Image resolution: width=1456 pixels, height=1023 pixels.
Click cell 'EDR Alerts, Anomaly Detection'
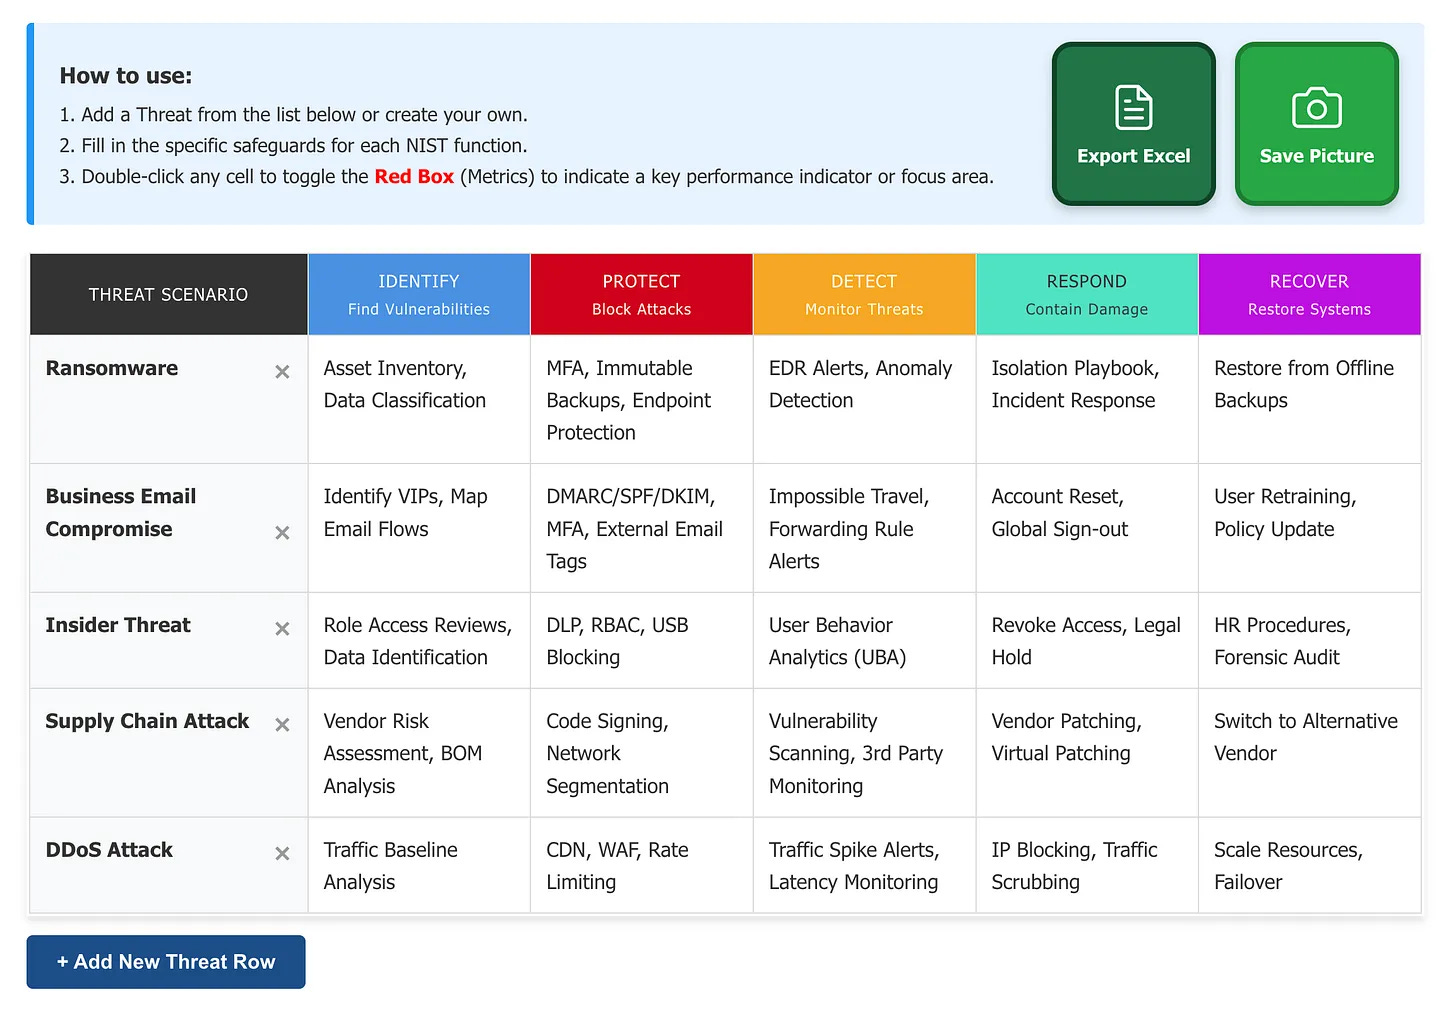coord(864,400)
